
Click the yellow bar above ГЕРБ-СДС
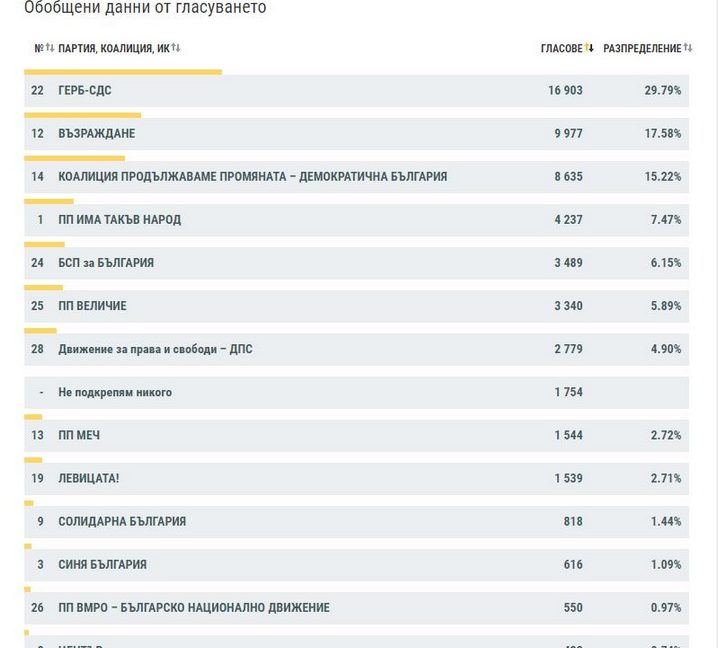click(123, 72)
